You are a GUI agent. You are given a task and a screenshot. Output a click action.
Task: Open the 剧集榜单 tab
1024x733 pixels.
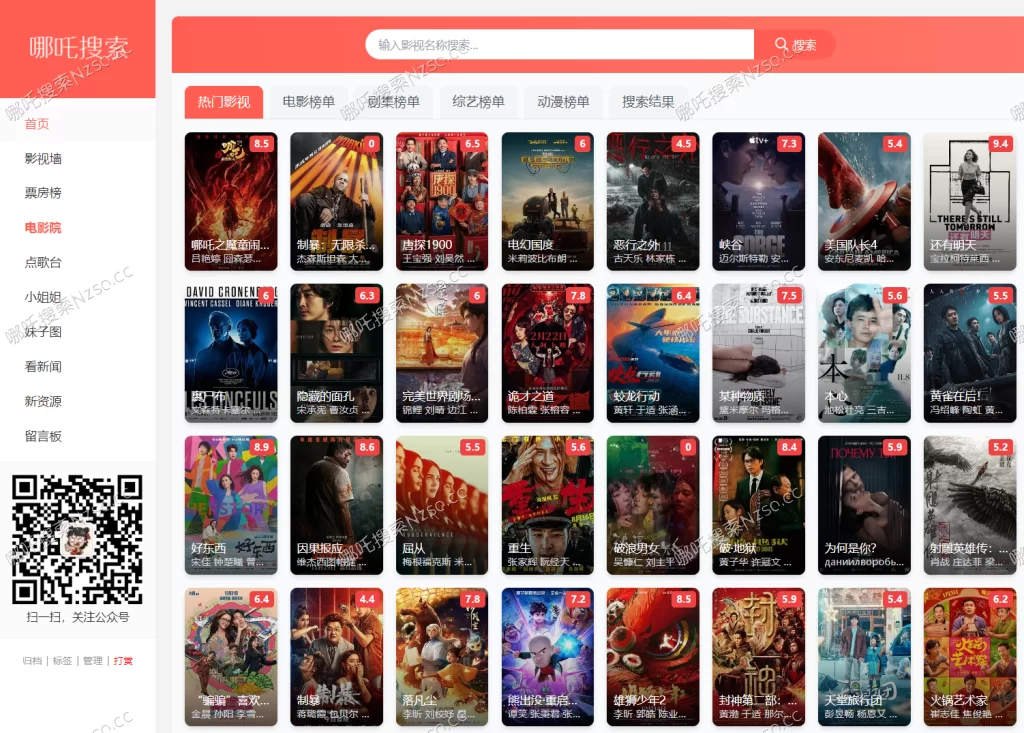coord(393,102)
